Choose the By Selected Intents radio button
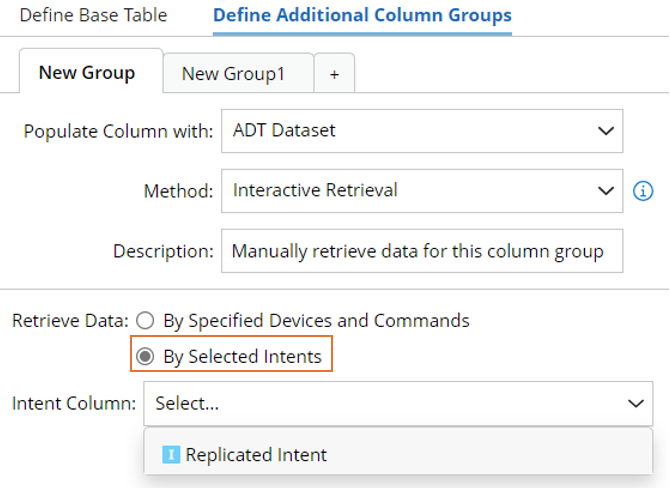Viewport: 670px width, 488px height. point(146,356)
